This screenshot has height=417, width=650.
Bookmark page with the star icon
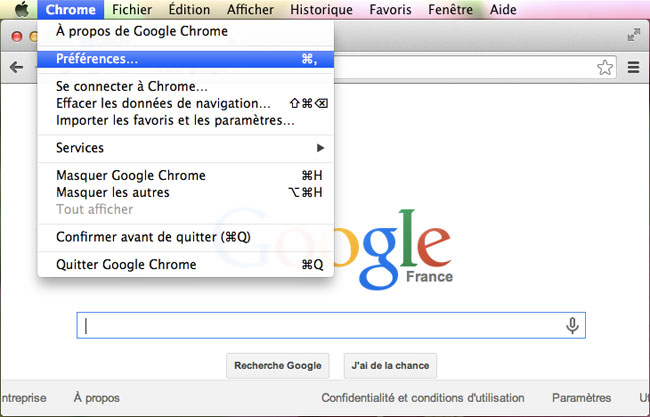[x=605, y=67]
